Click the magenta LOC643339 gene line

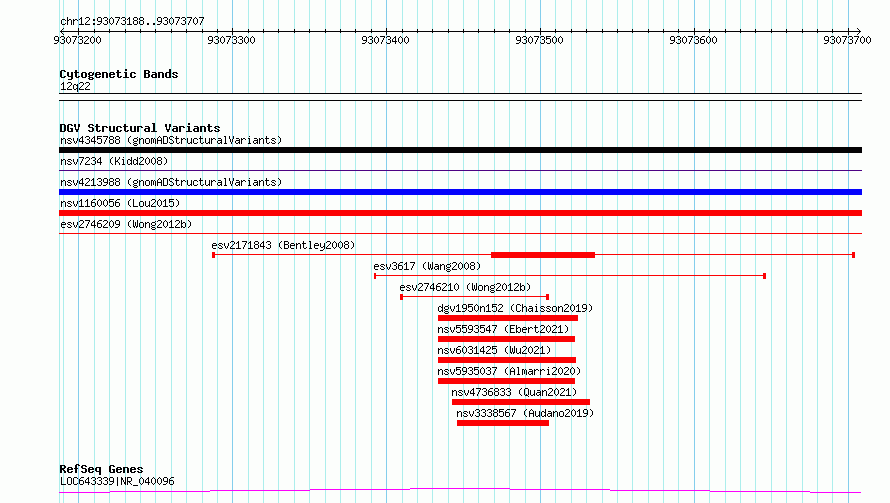(460, 491)
